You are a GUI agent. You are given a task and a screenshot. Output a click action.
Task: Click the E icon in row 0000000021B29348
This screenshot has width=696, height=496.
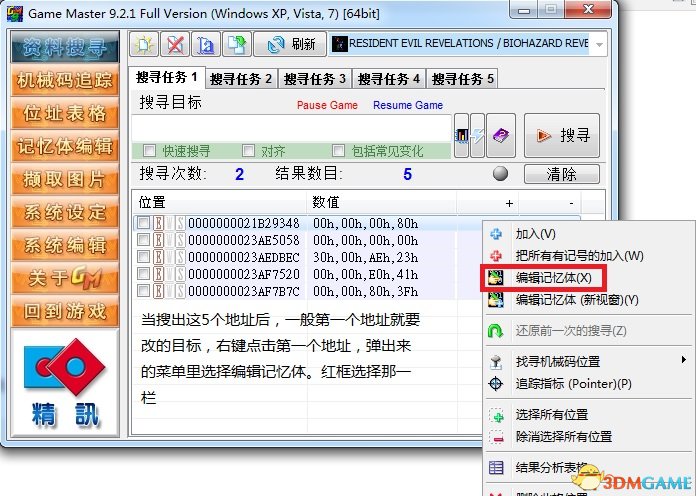(158, 223)
